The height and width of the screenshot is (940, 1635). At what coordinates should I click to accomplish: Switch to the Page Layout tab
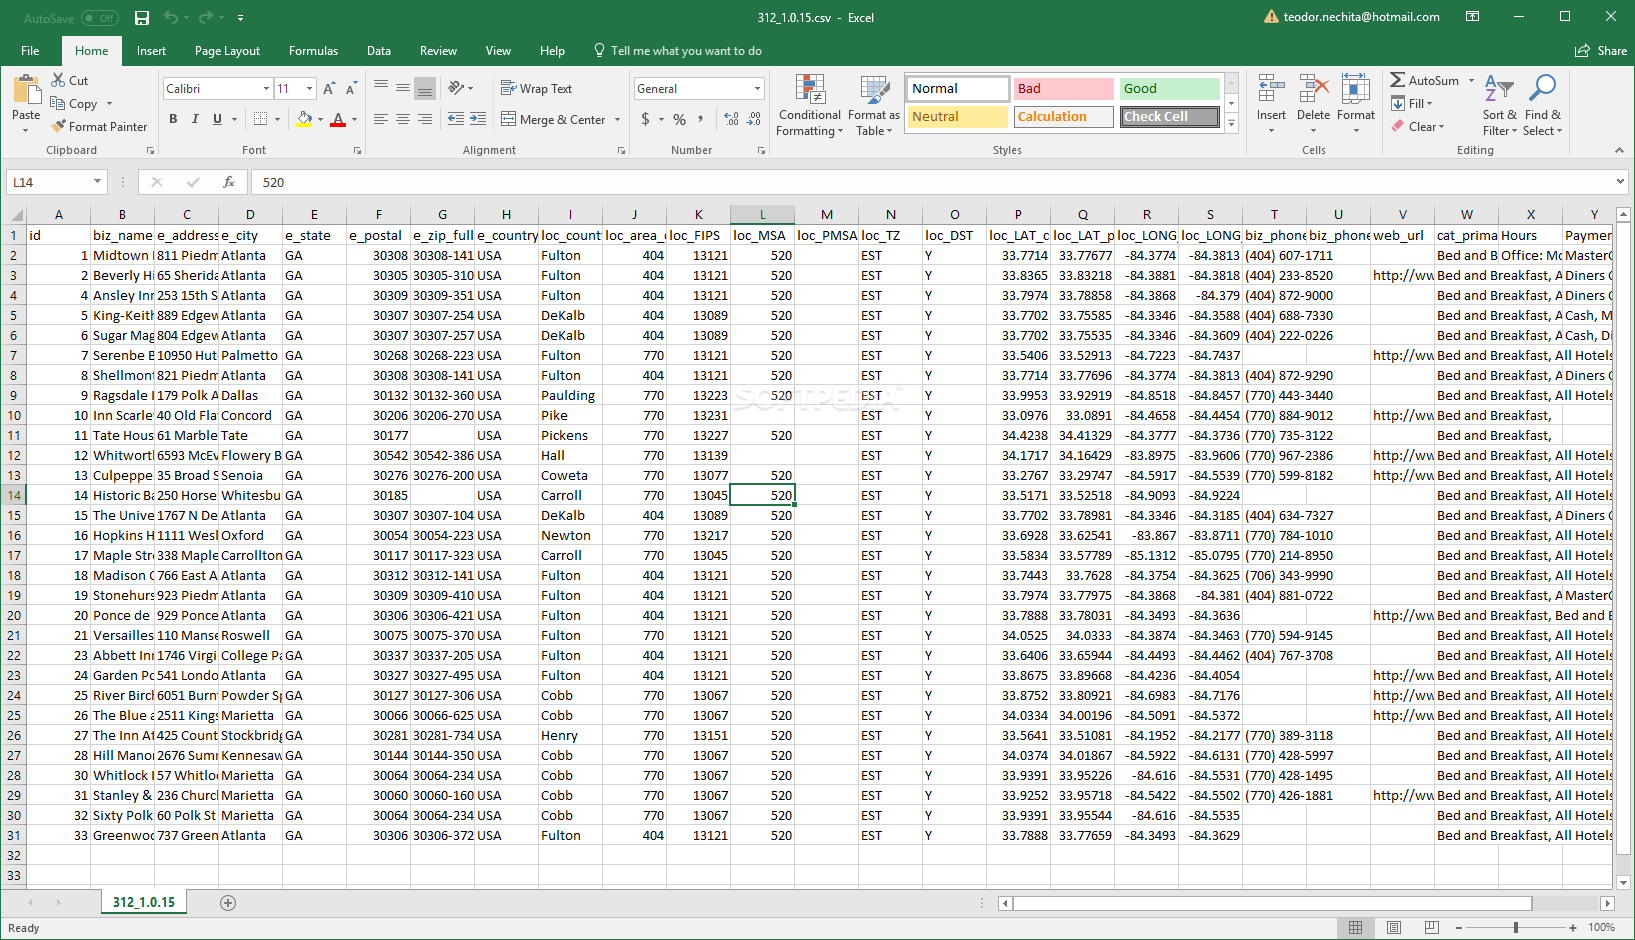point(227,51)
